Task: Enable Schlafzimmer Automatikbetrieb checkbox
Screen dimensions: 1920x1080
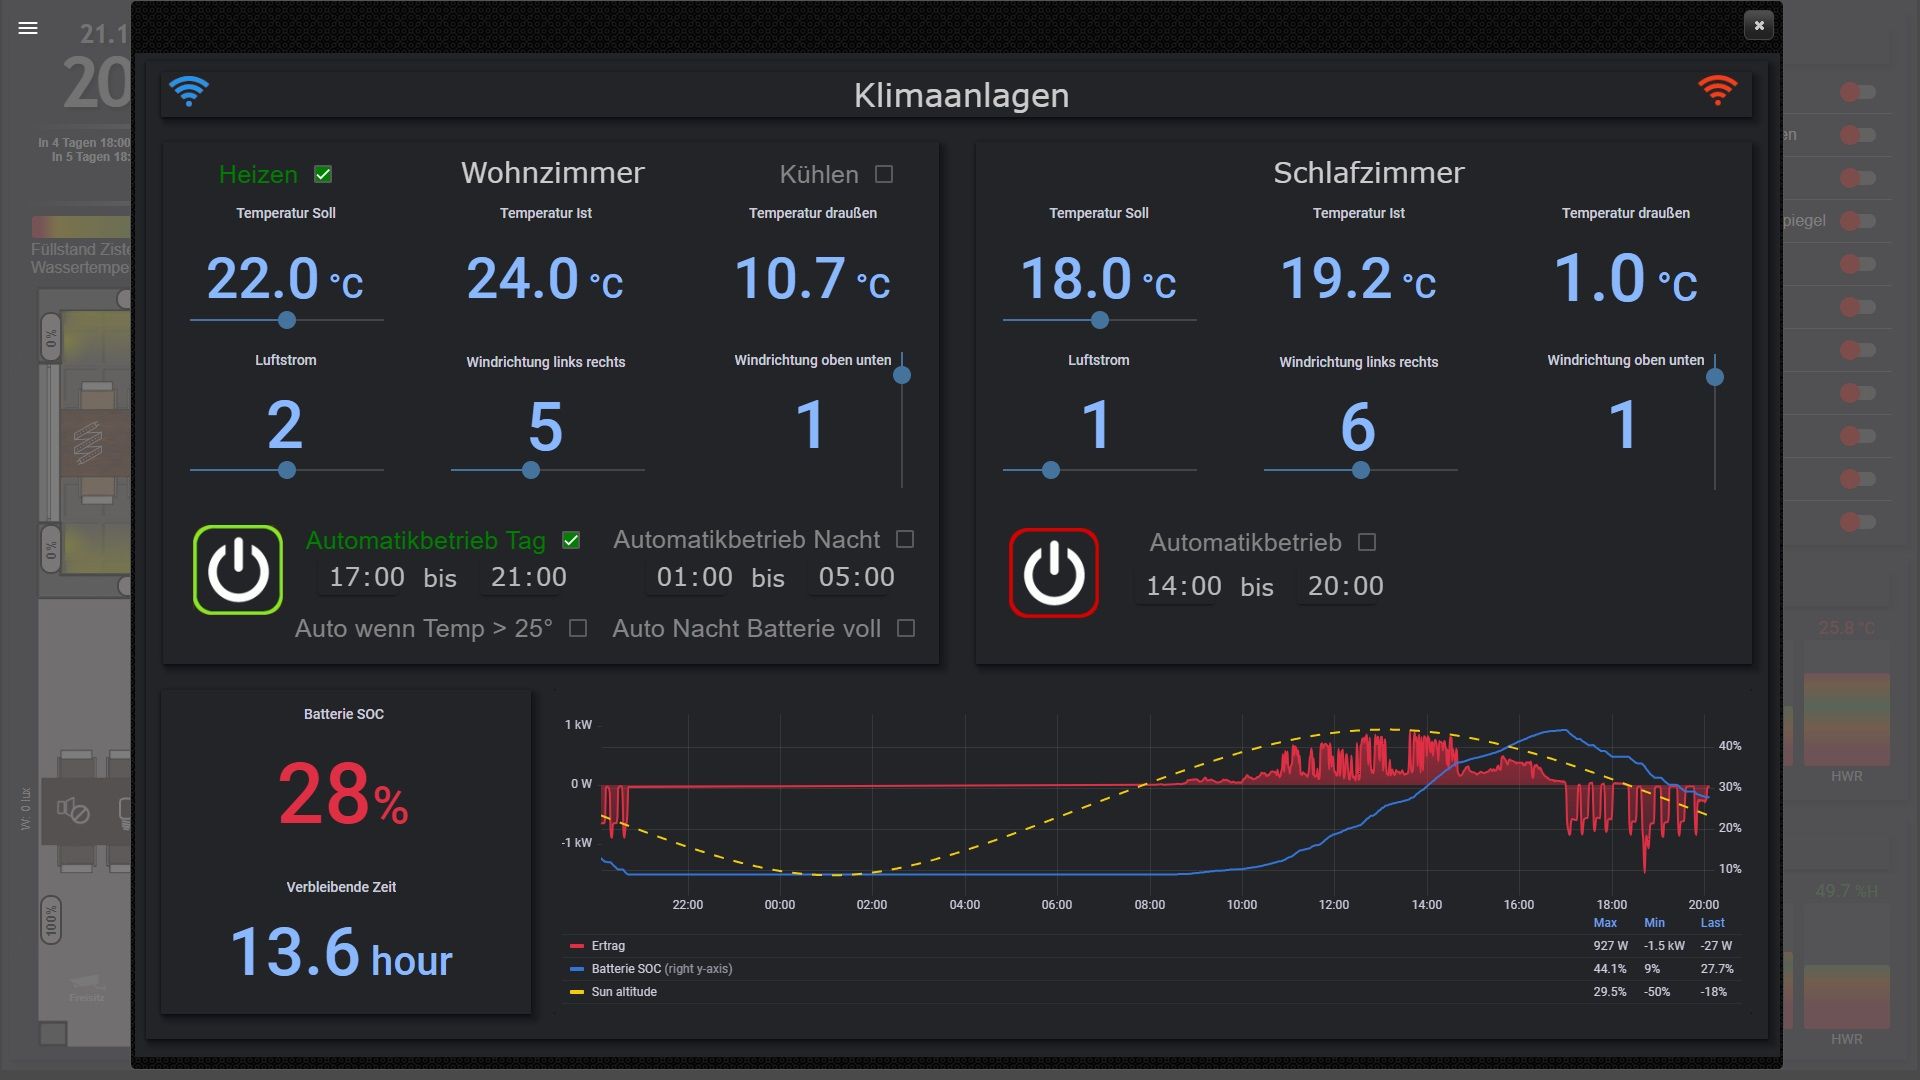Action: click(1367, 542)
